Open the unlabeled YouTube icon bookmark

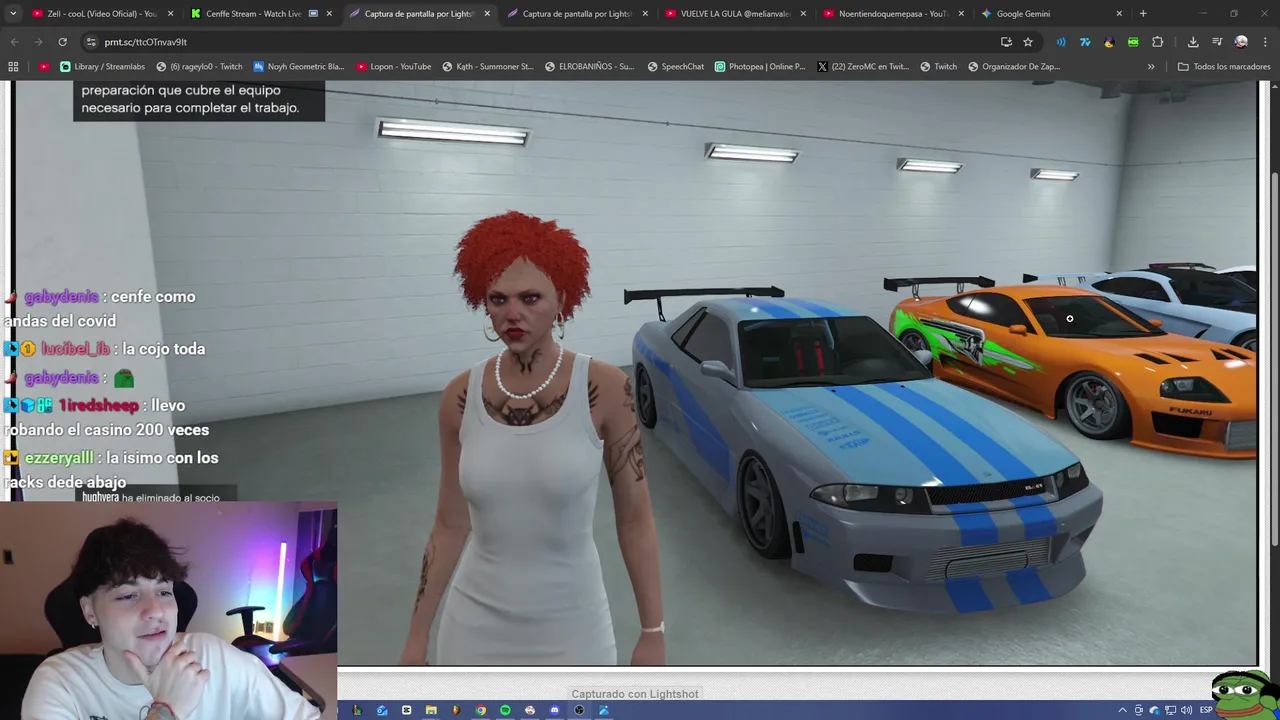44,67
